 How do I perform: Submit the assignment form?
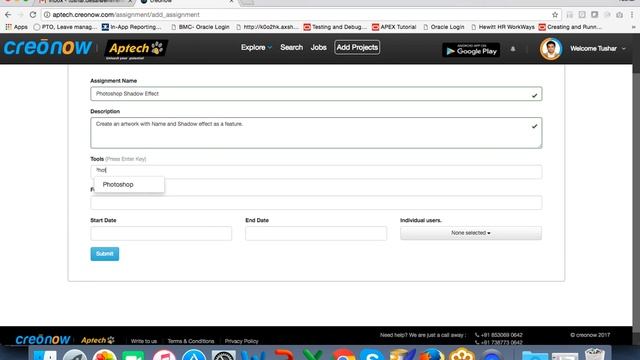[104, 254]
